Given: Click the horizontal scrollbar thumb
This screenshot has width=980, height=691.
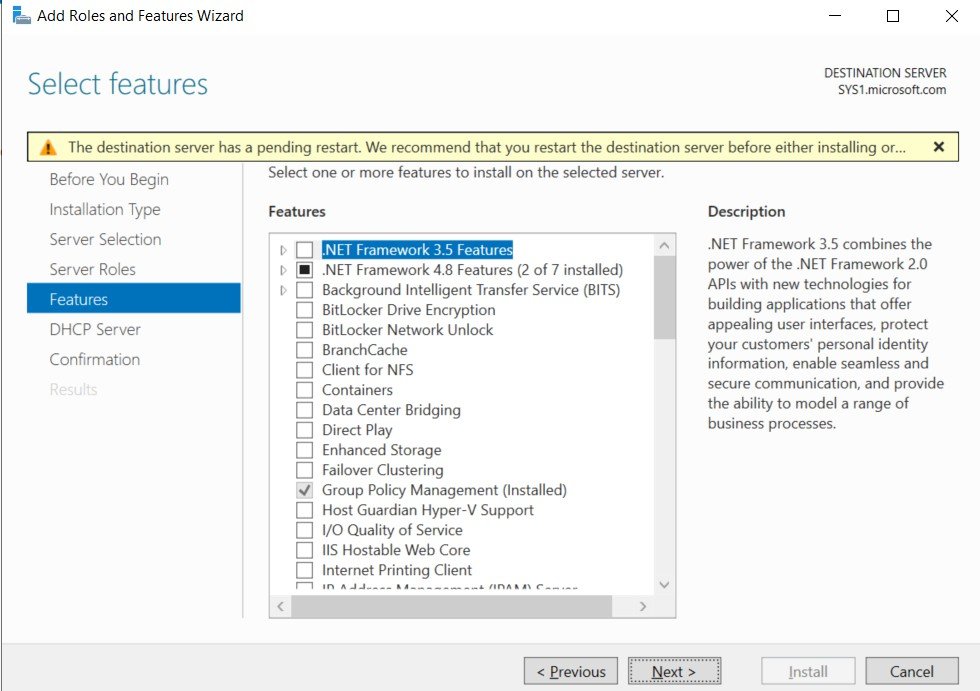Looking at the screenshot, I should (x=451, y=606).
